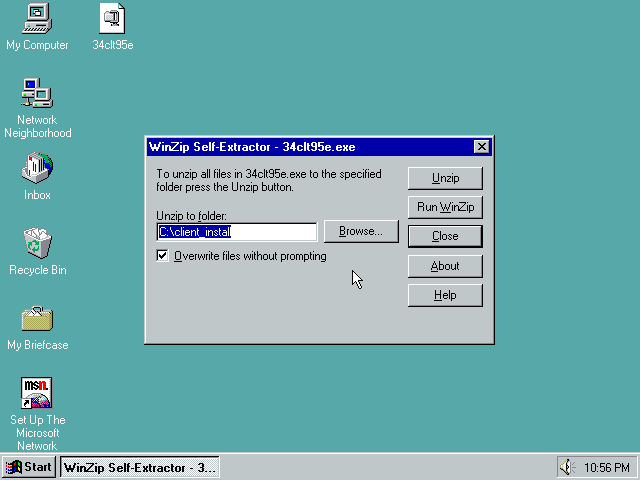
Task: Close the WinZip Self-Extractor window via X
Action: pos(482,147)
